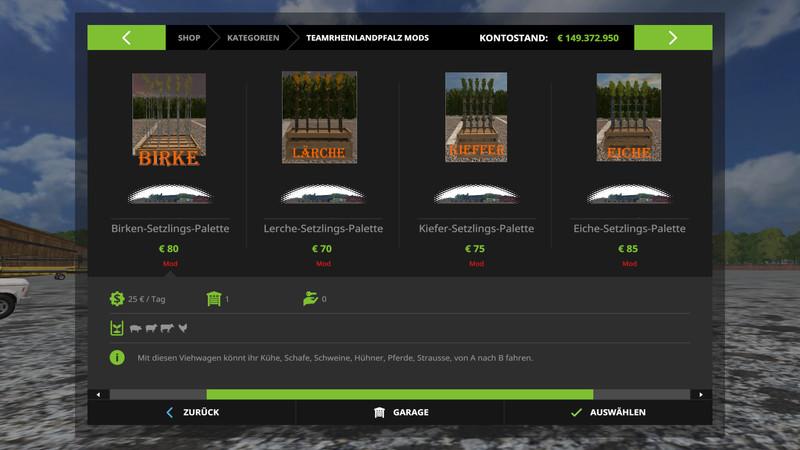Screen dimensions: 800x450
Task: Click the green info circle icon
Action: [x=118, y=357]
